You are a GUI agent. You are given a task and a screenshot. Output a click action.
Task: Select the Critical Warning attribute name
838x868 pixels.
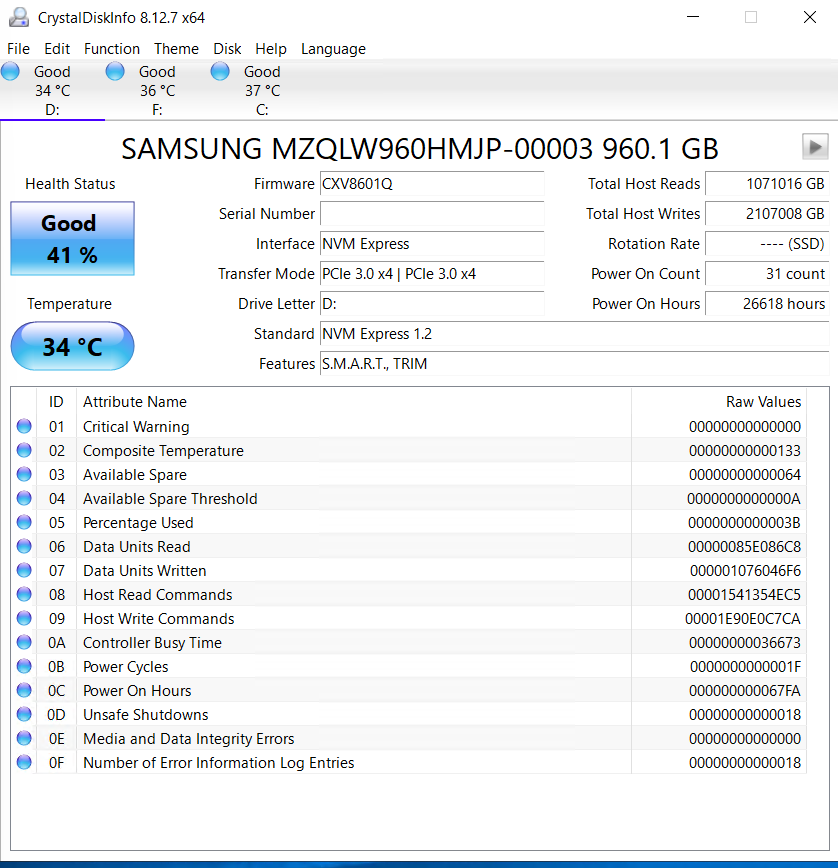pos(136,427)
